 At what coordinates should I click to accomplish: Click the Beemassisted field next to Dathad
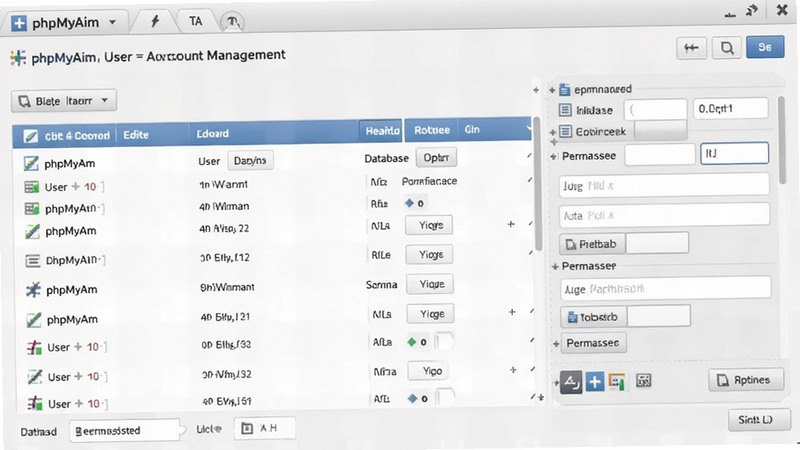point(124,431)
